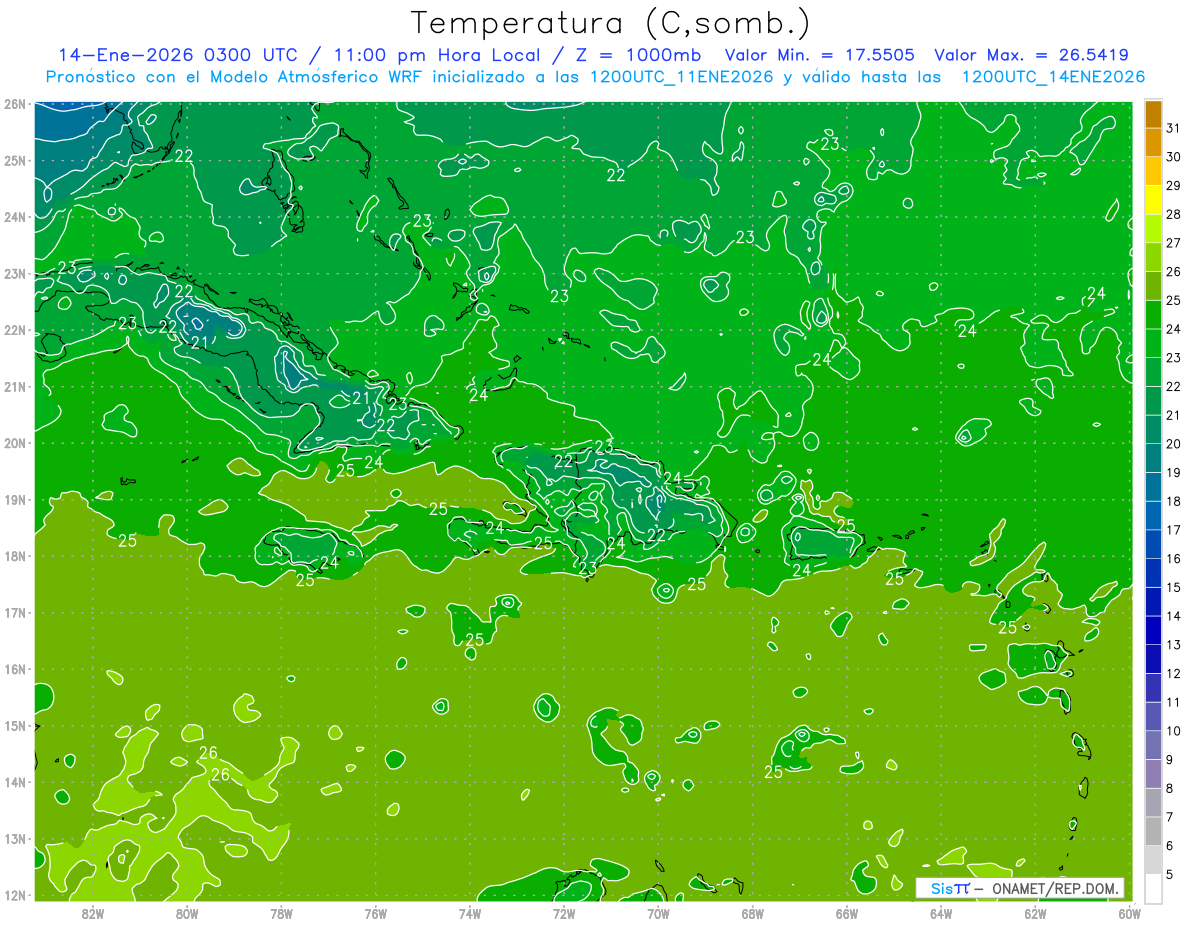The height and width of the screenshot is (927, 1200).
Task: Click the '60W' longitude axis label
Action: [x=1129, y=912]
